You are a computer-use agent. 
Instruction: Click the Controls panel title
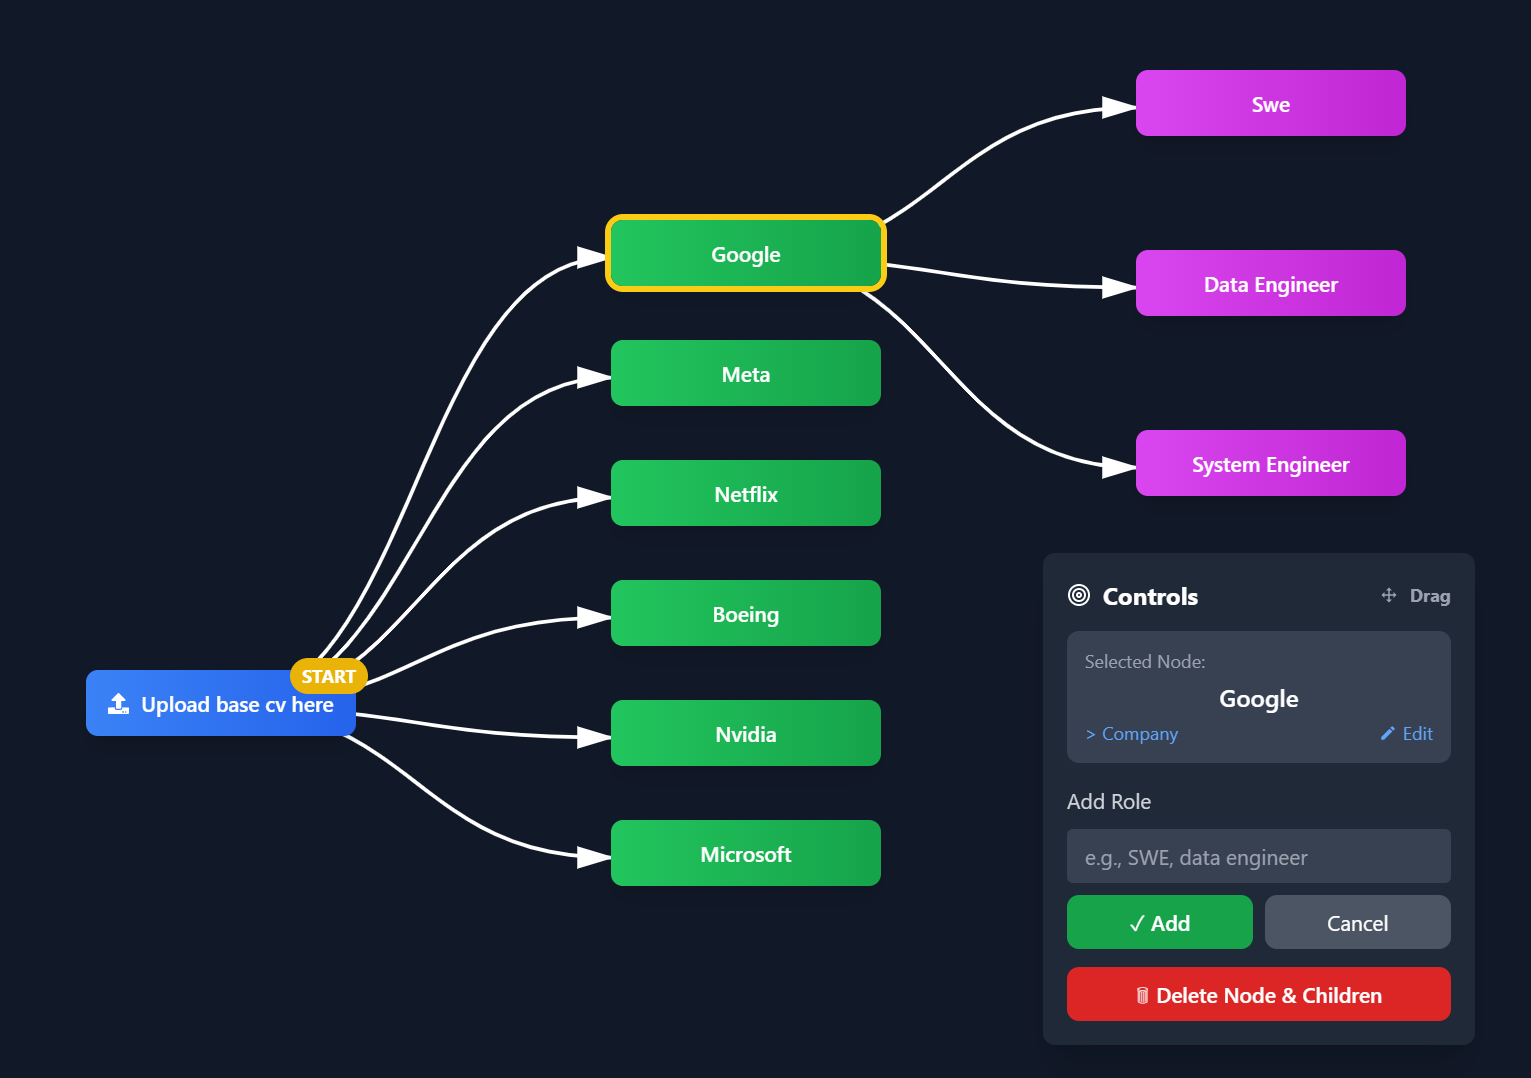(x=1150, y=596)
